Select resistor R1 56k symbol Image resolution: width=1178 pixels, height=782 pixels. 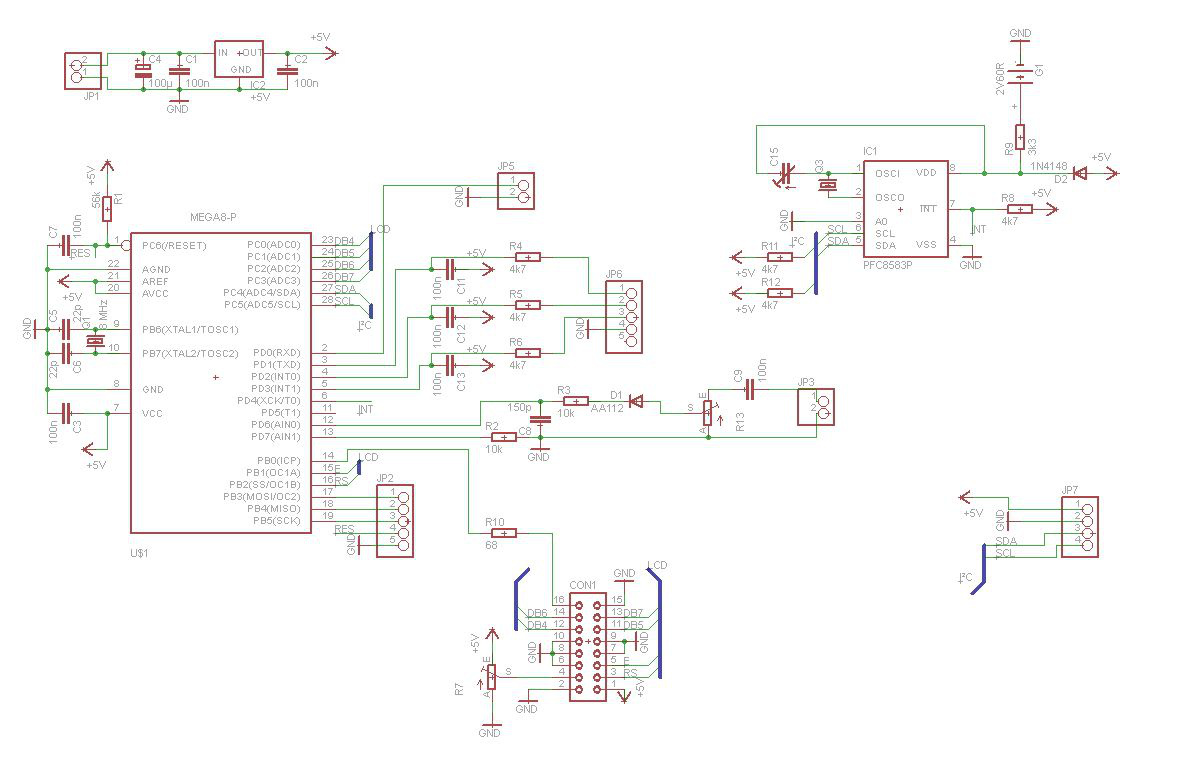click(107, 208)
